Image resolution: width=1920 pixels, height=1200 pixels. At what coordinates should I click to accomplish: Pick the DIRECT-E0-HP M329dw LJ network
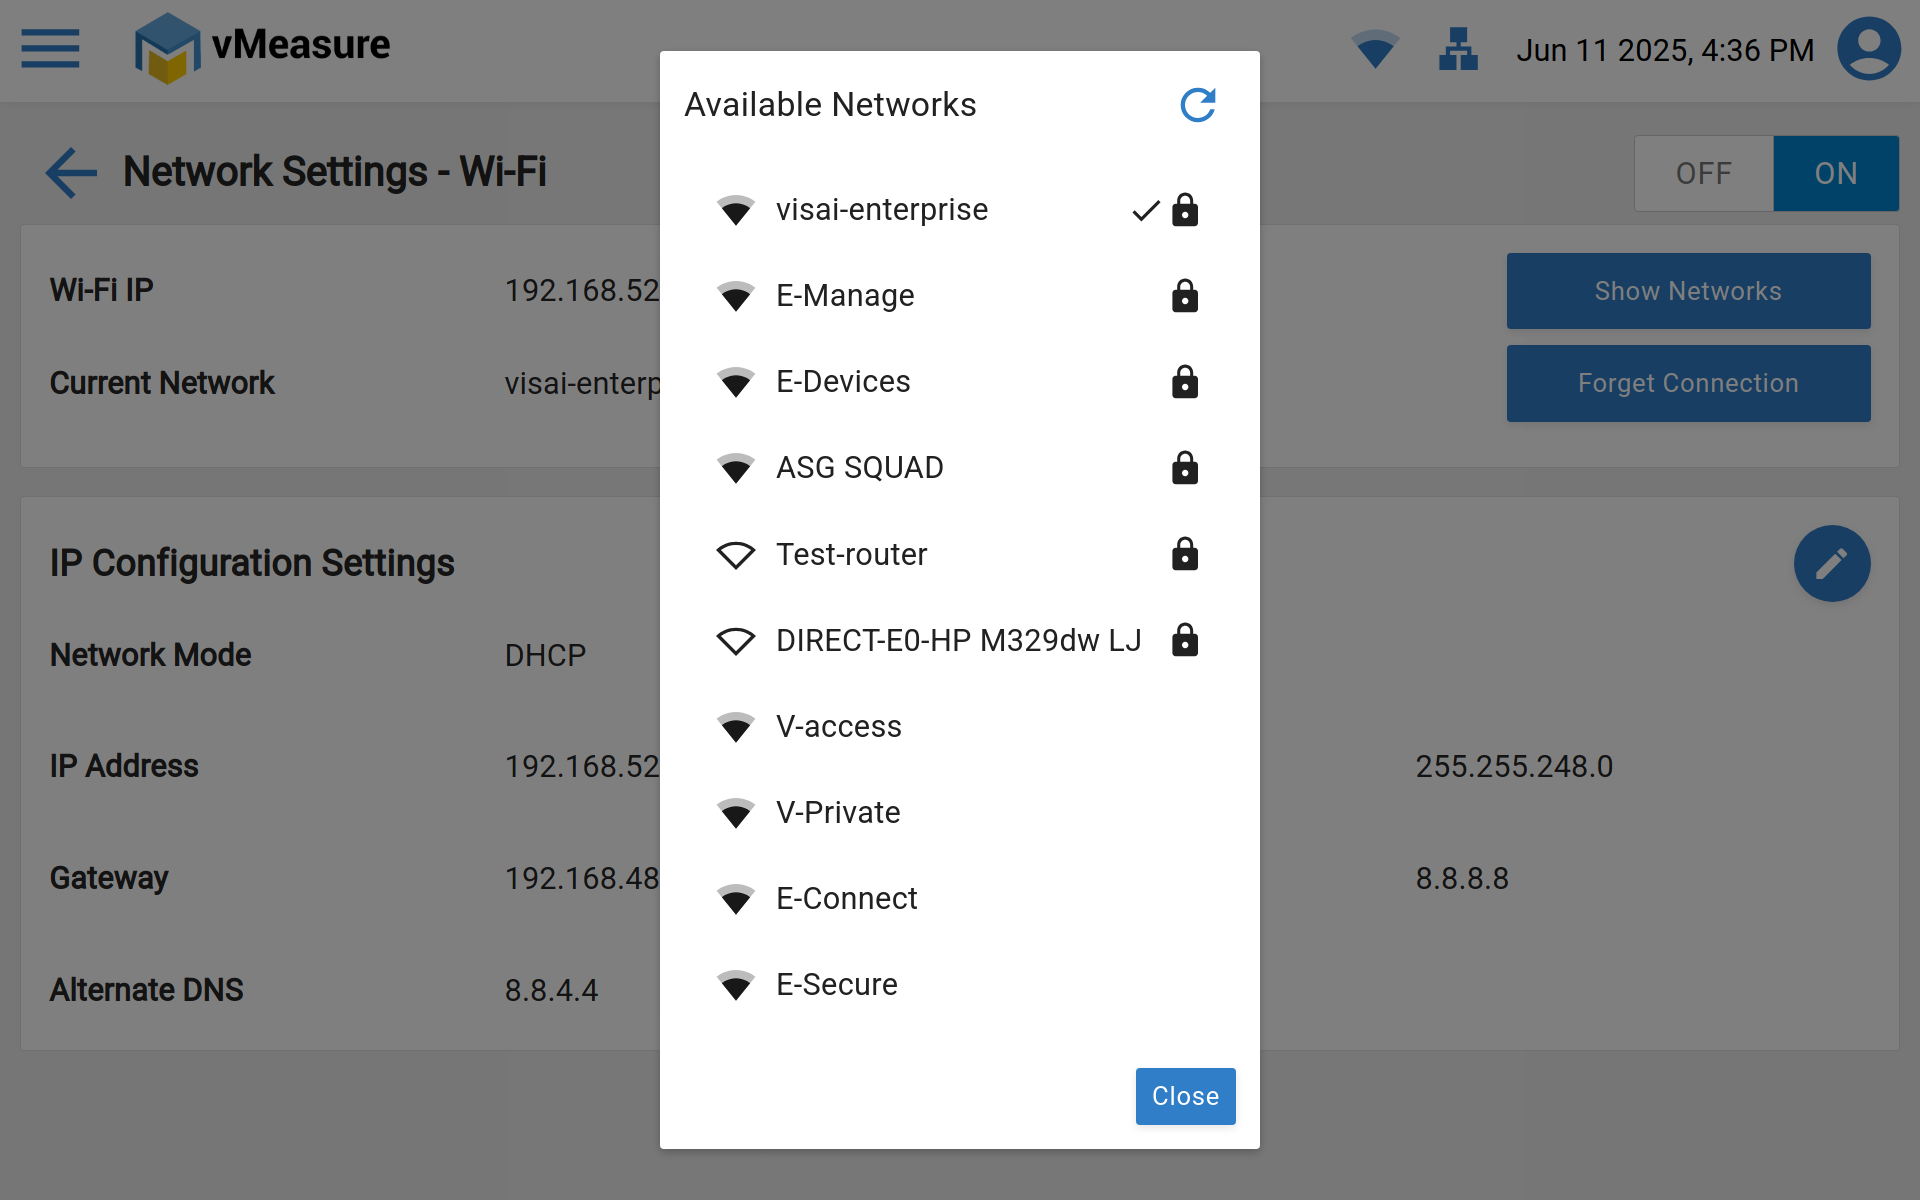click(958, 640)
